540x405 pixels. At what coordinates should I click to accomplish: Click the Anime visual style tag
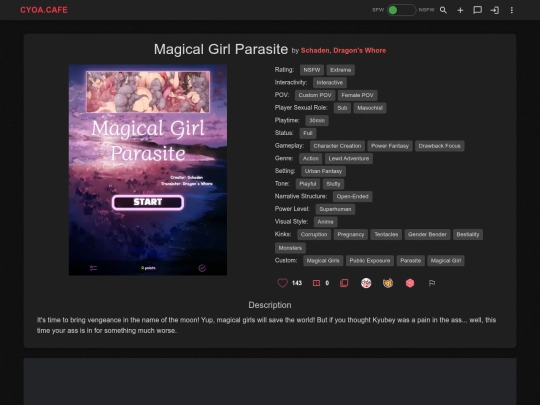click(x=325, y=222)
